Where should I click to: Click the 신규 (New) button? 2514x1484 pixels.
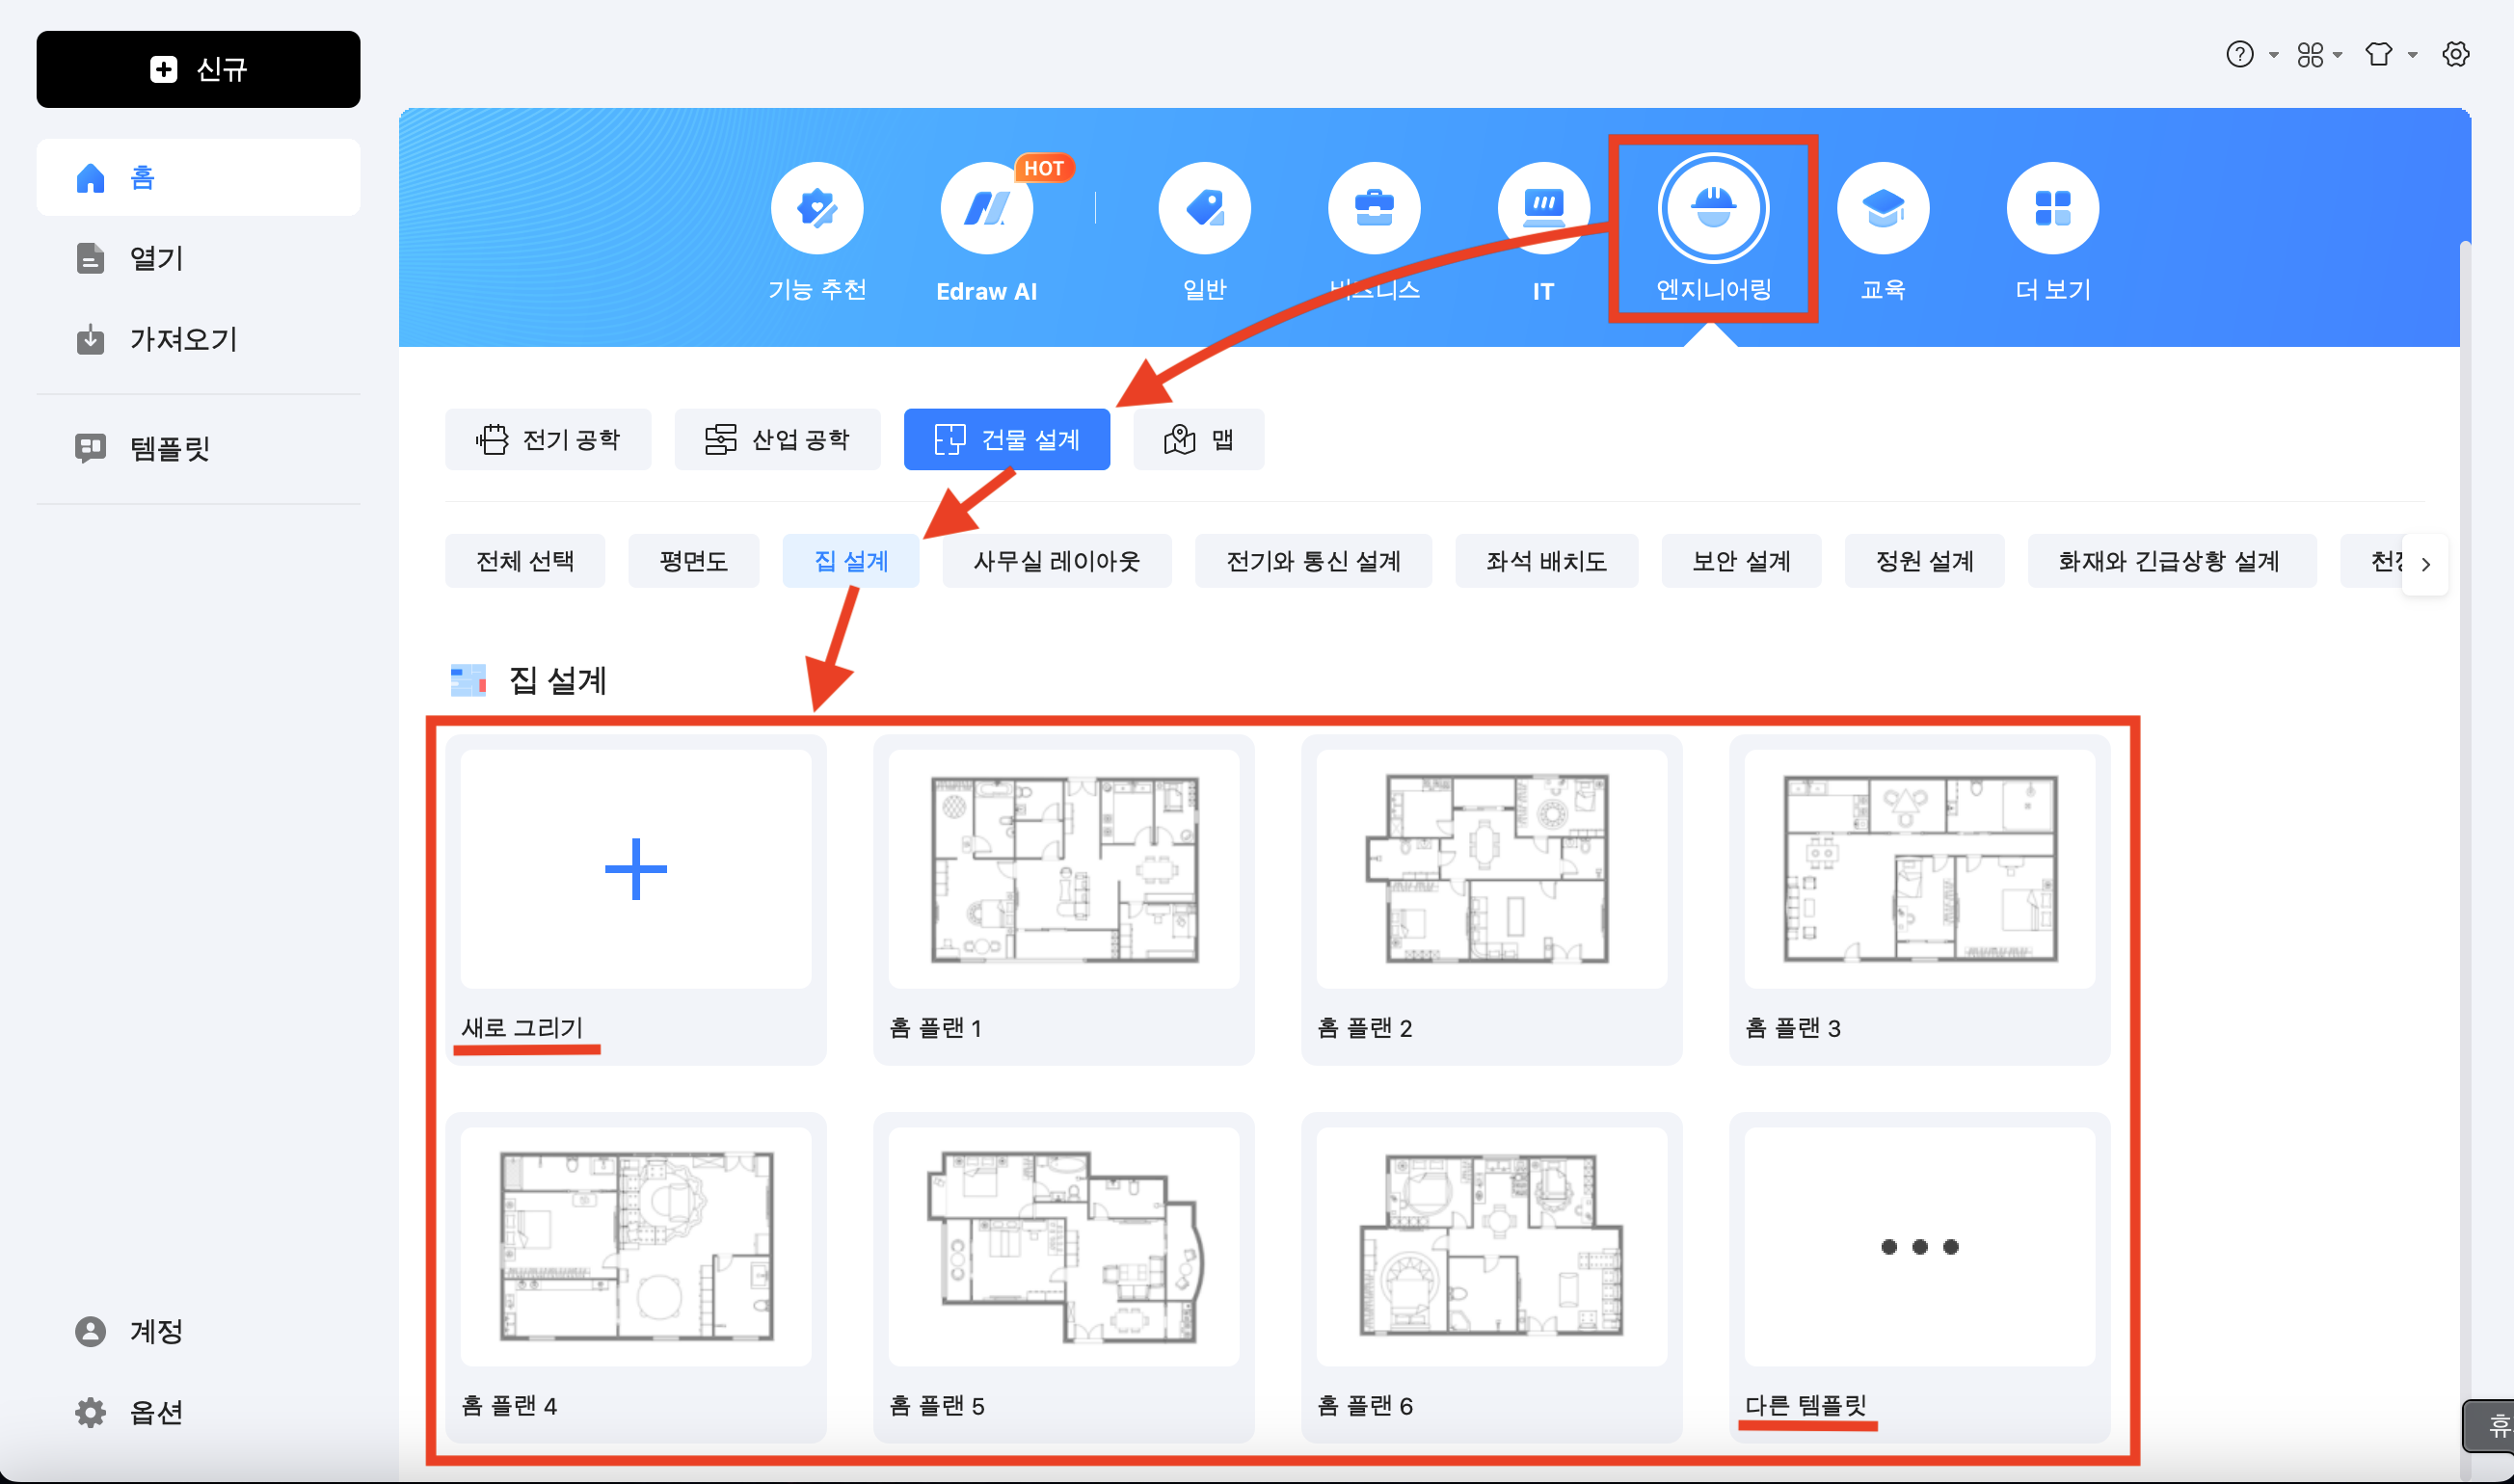click(198, 69)
